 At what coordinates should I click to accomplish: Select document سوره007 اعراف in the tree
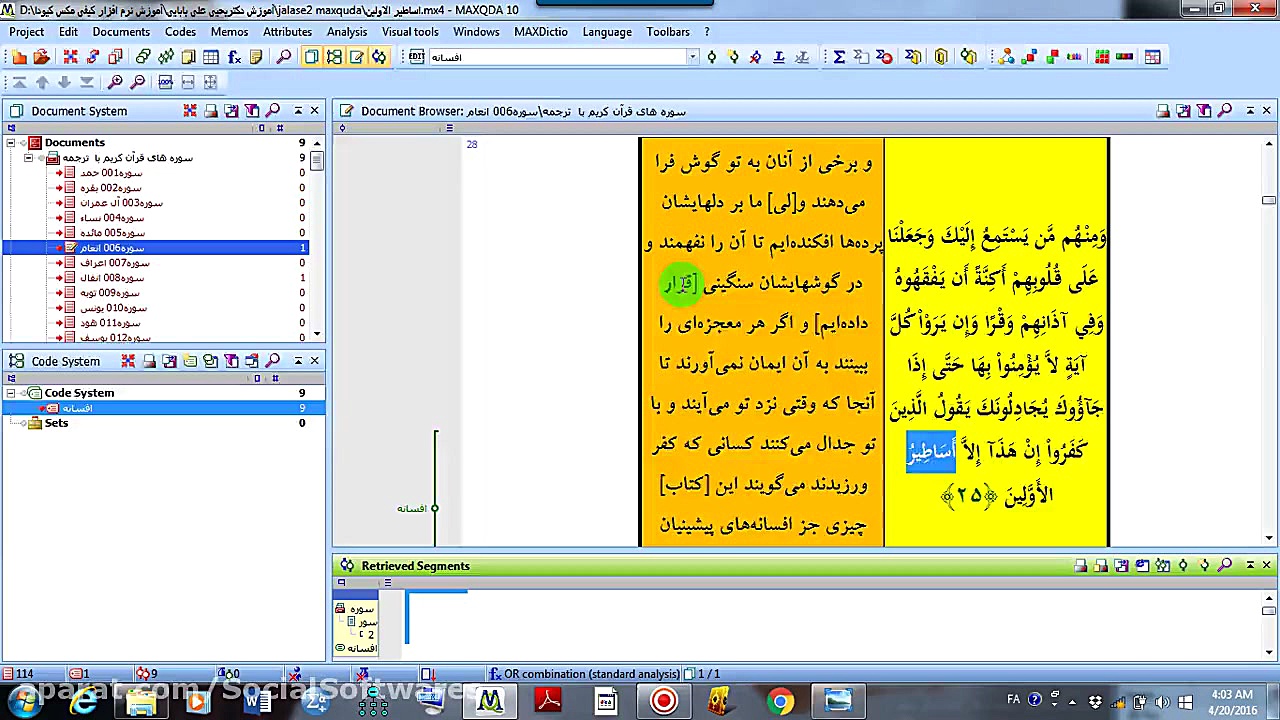point(114,263)
